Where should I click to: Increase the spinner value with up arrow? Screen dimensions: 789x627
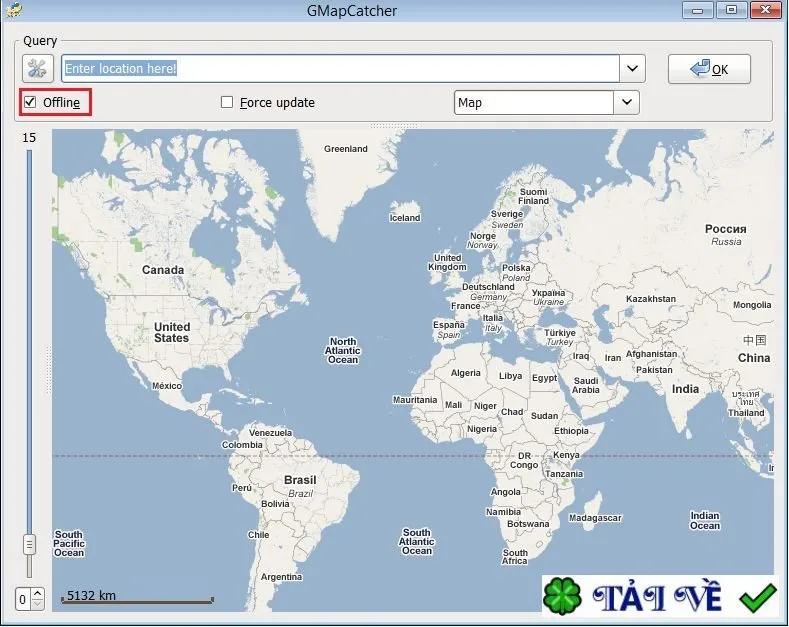pos(38,594)
